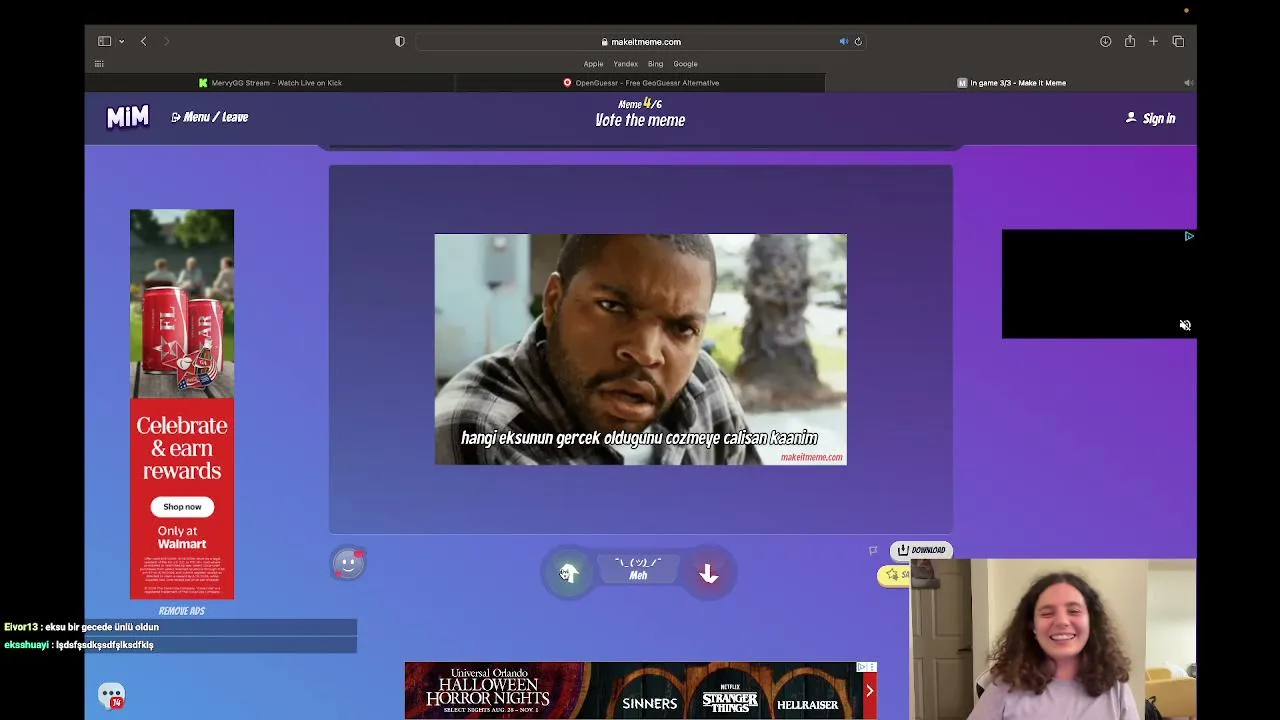
Task: Click the chat message from Eivor13
Action: pyautogui.click(x=81, y=627)
